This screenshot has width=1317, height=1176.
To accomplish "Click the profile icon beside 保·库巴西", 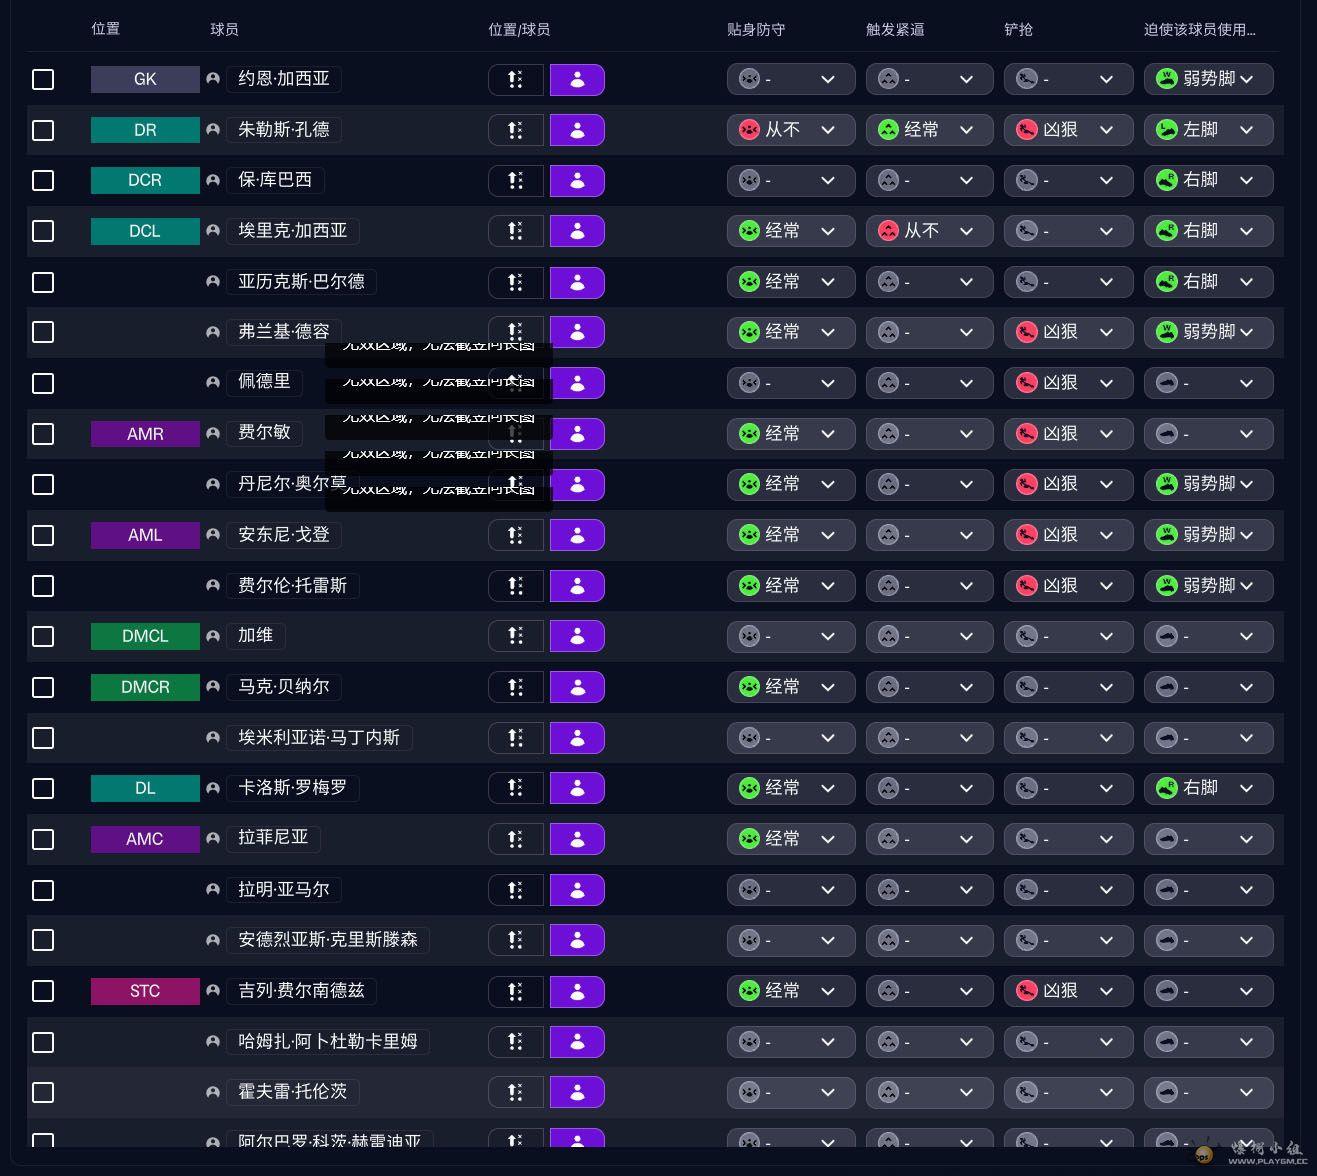I will coord(213,180).
